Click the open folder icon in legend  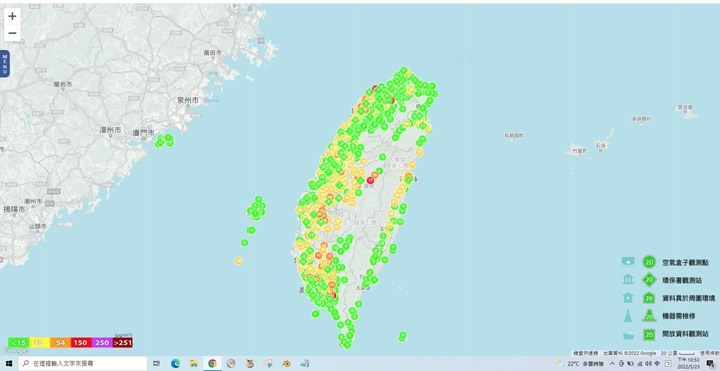coord(628,334)
